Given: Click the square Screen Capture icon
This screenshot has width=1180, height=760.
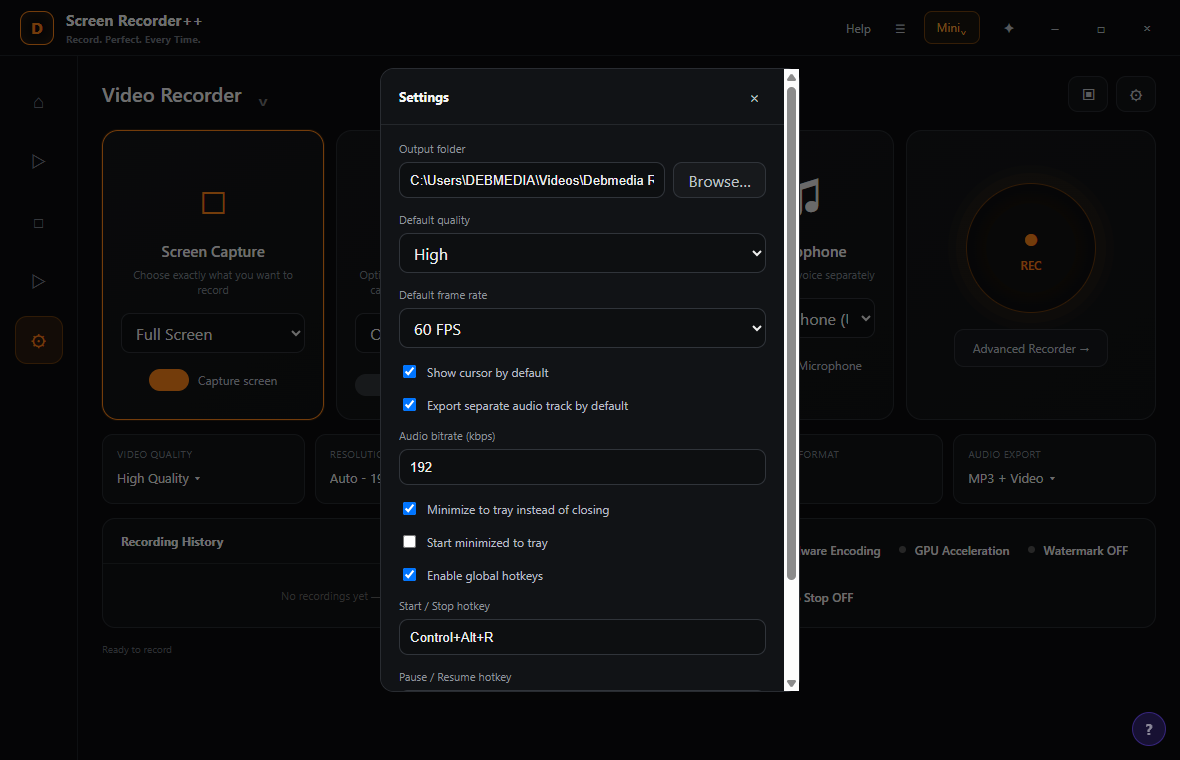Looking at the screenshot, I should pos(213,202).
